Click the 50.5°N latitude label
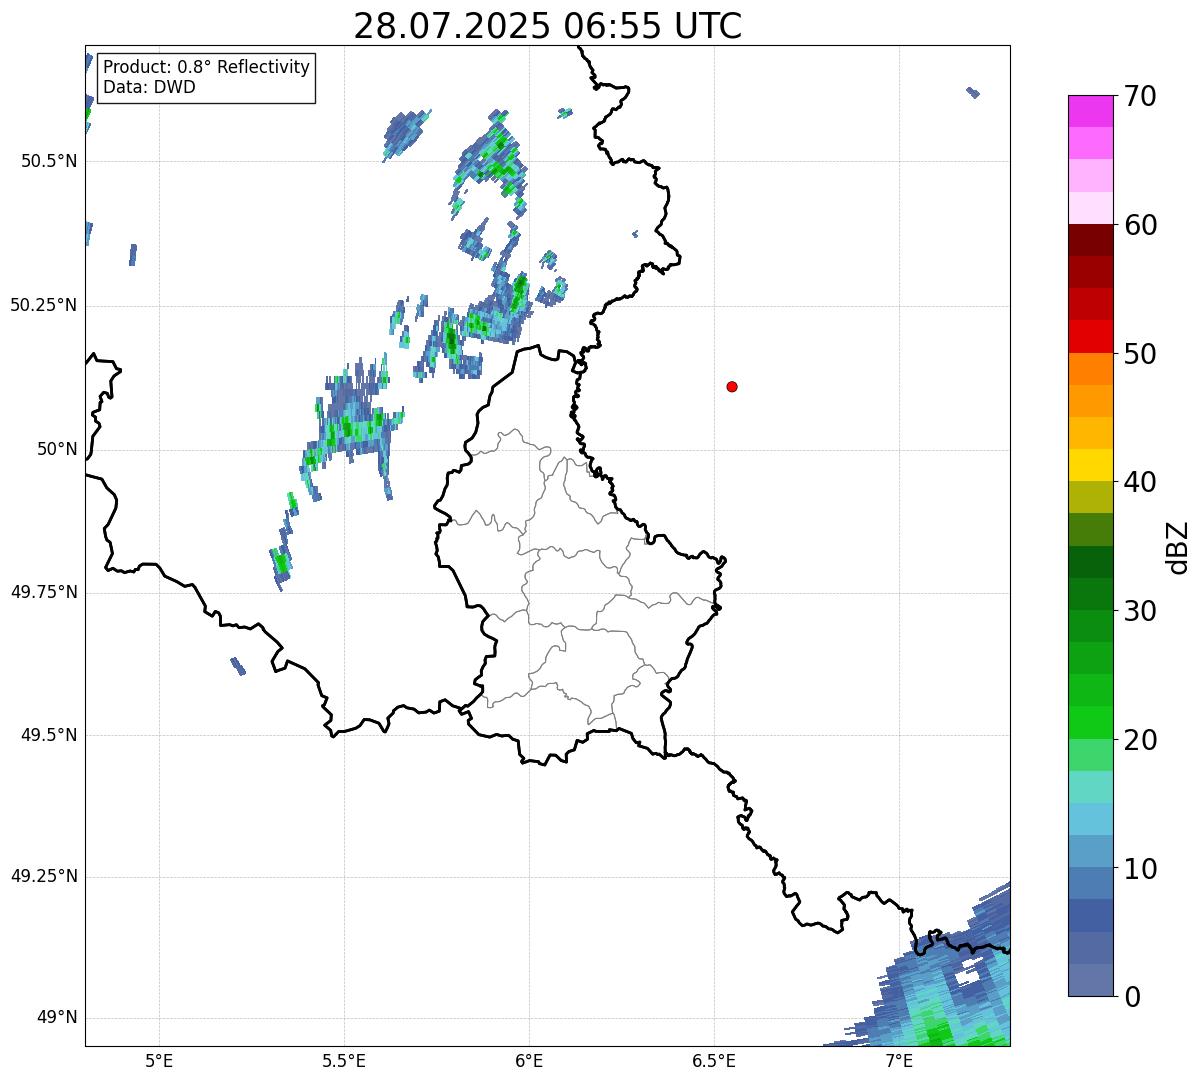This screenshot has width=1202, height=1081. pyautogui.click(x=49, y=161)
